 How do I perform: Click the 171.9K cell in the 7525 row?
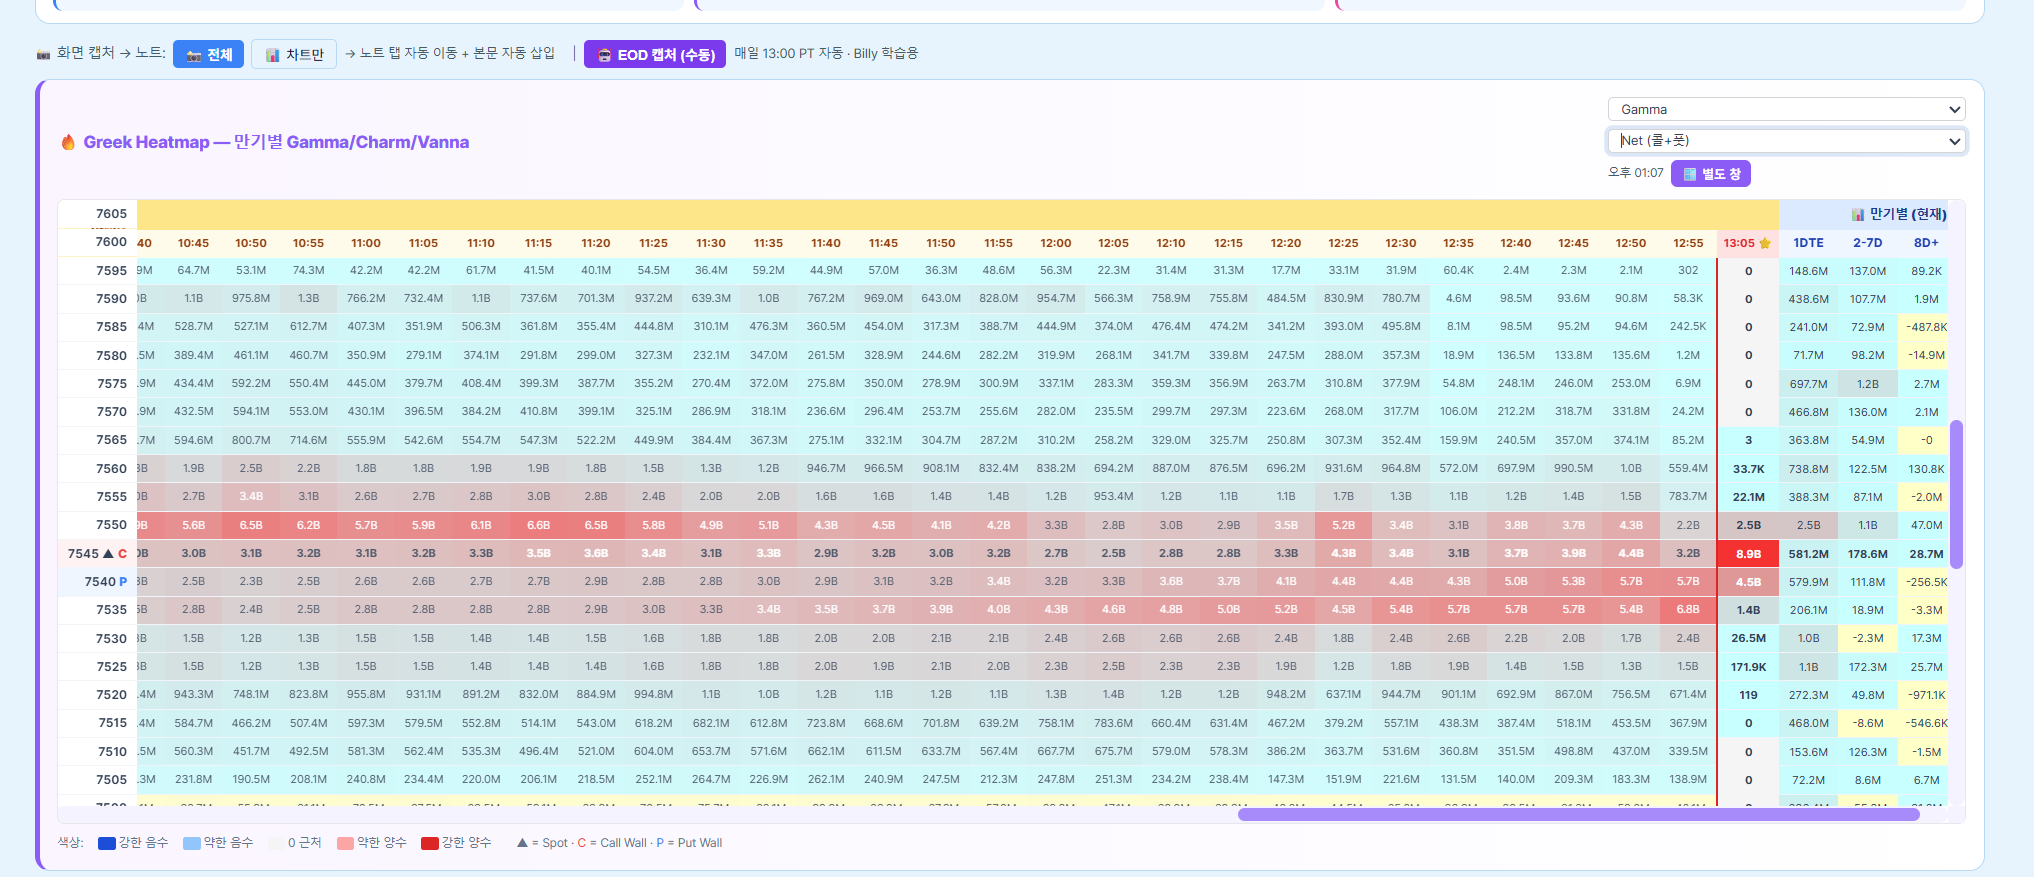[1748, 667]
